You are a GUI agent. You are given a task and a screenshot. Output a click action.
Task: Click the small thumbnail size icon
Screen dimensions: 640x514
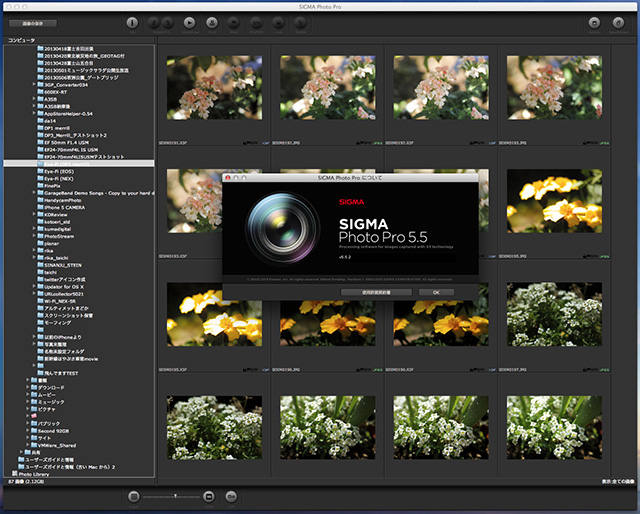tap(133, 496)
